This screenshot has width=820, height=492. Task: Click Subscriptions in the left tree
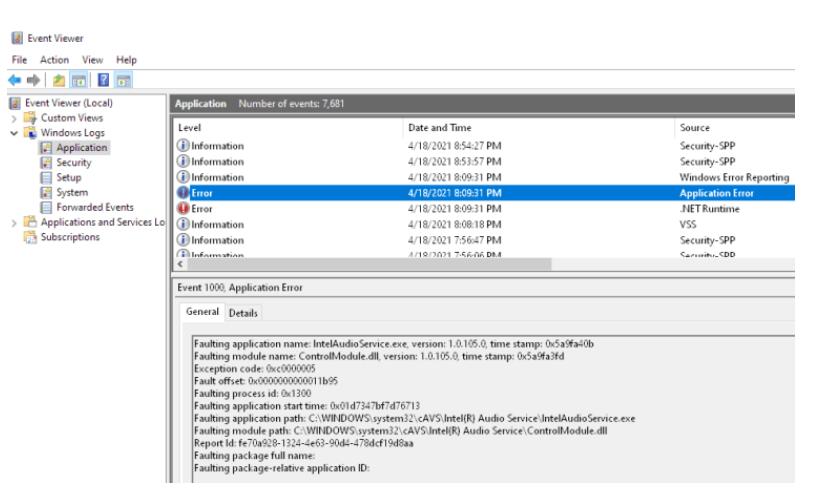[x=70, y=236]
